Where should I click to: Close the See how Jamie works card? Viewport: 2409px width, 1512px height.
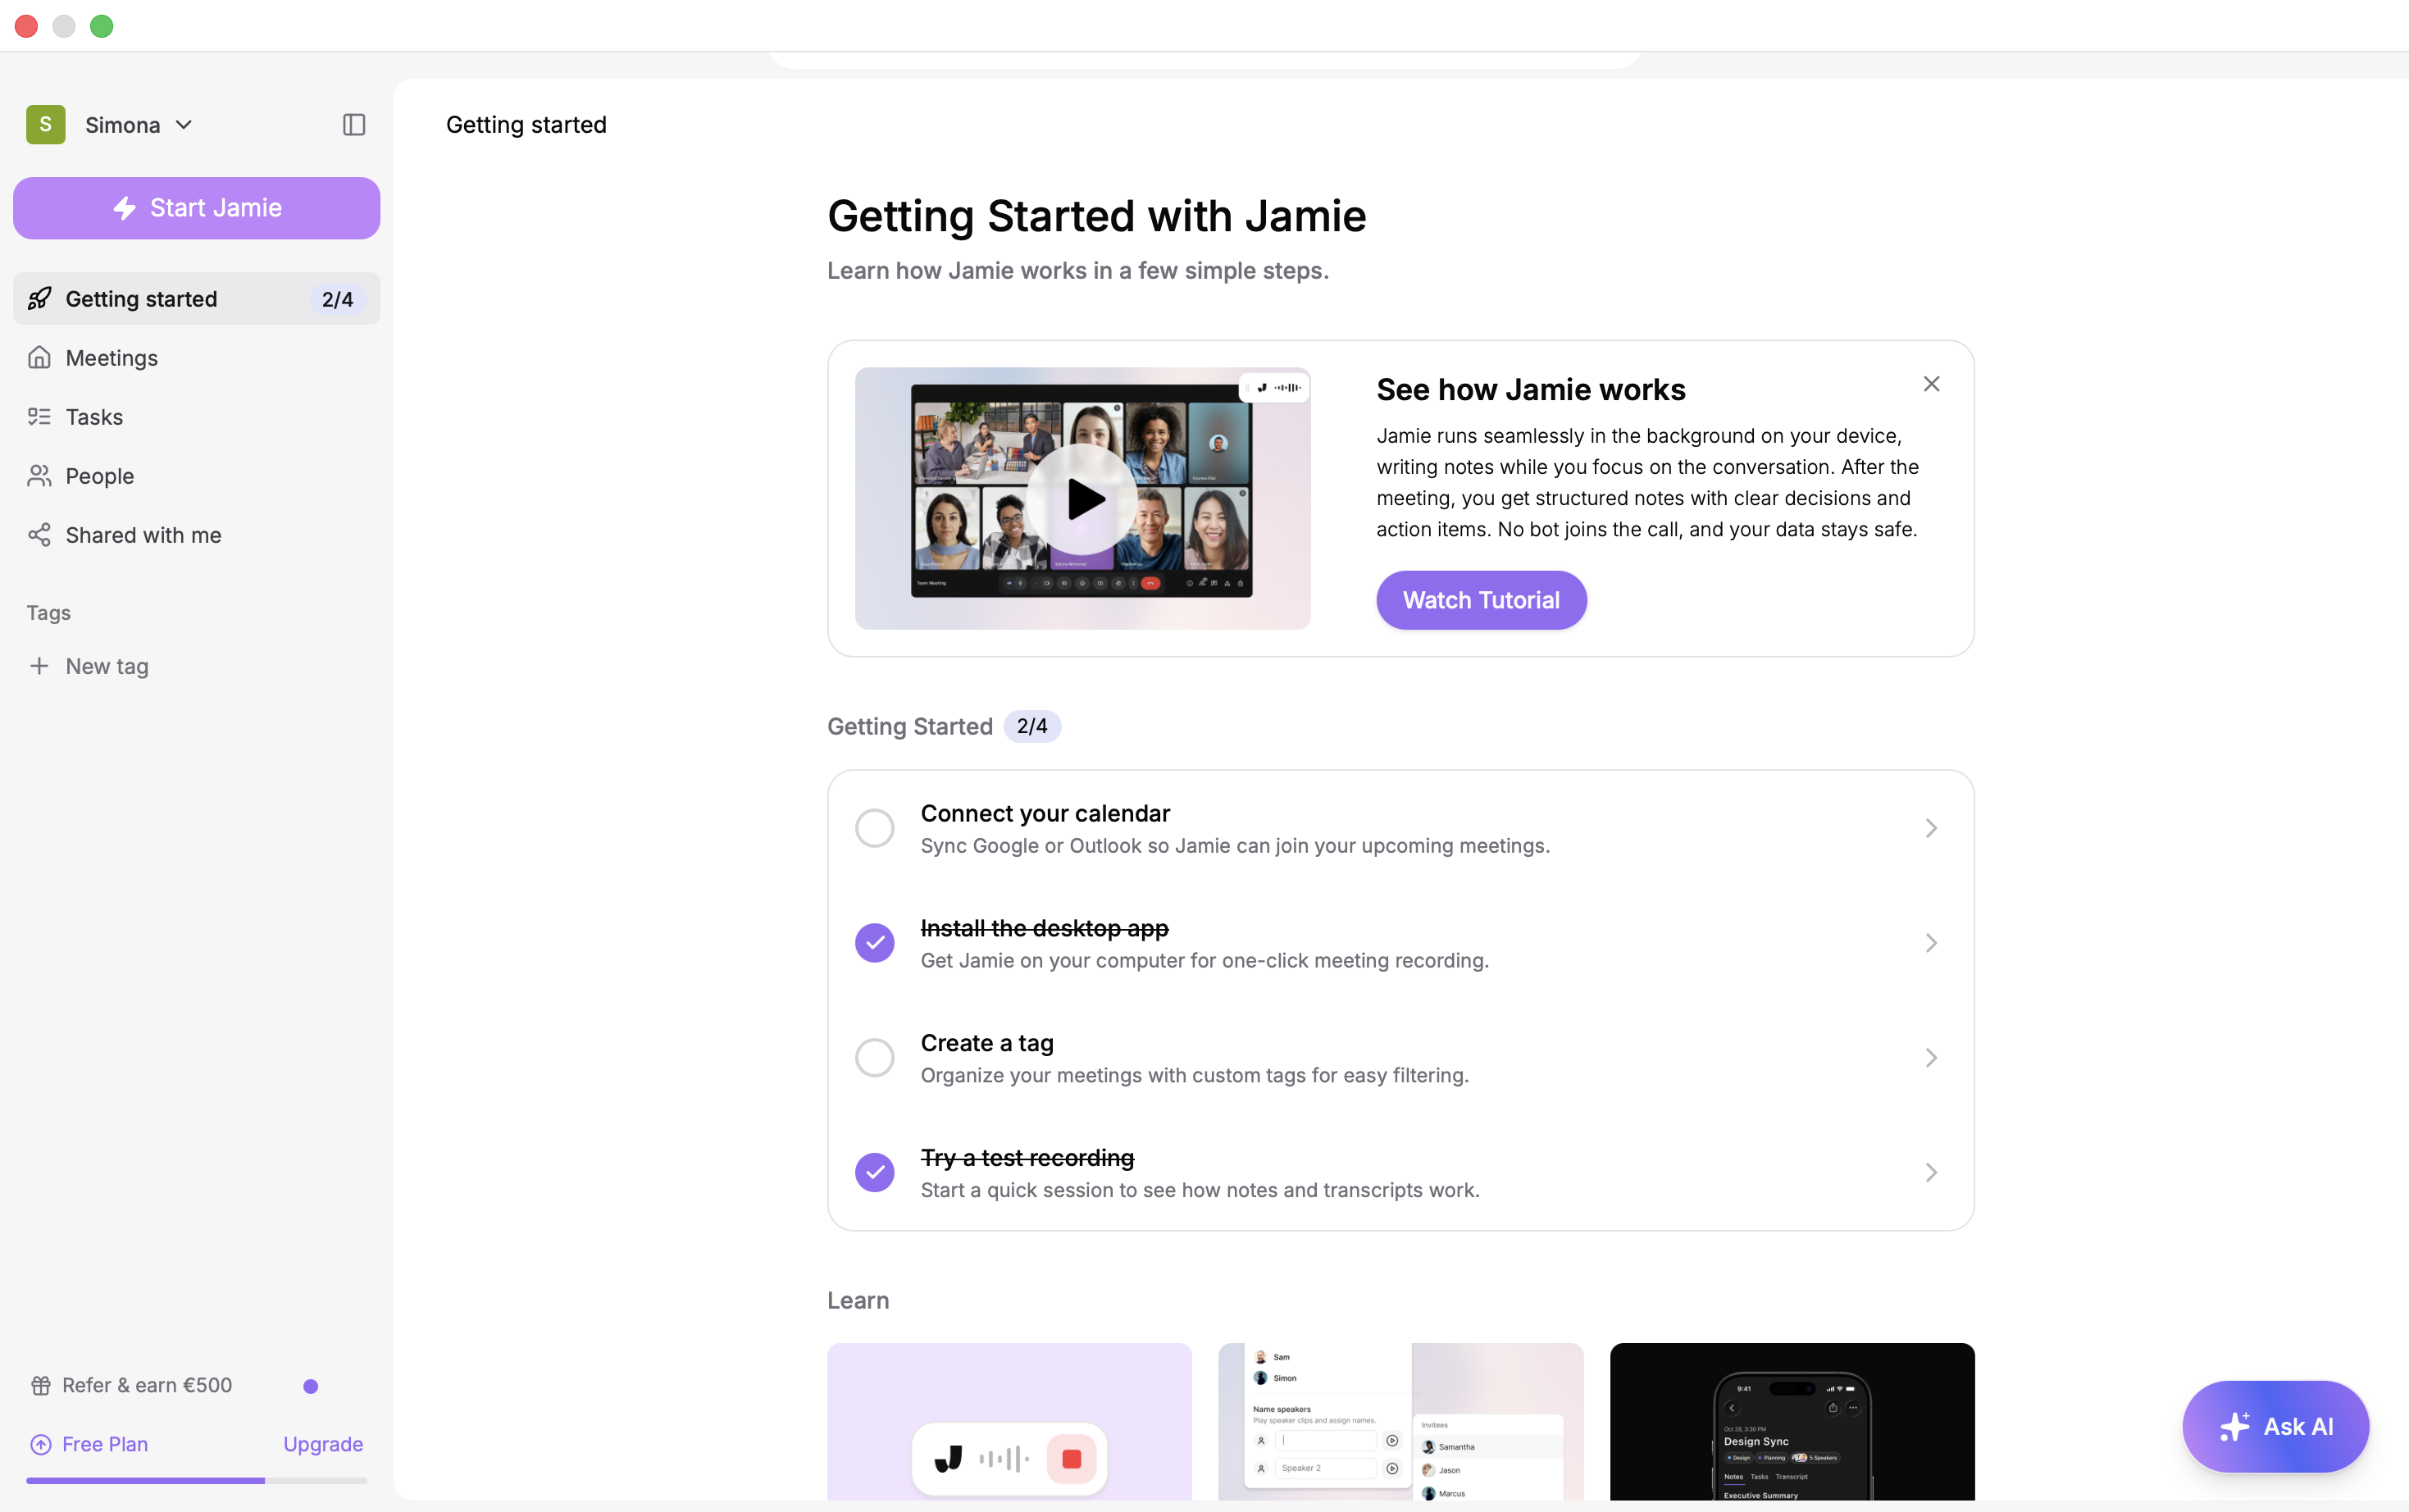tap(1931, 384)
